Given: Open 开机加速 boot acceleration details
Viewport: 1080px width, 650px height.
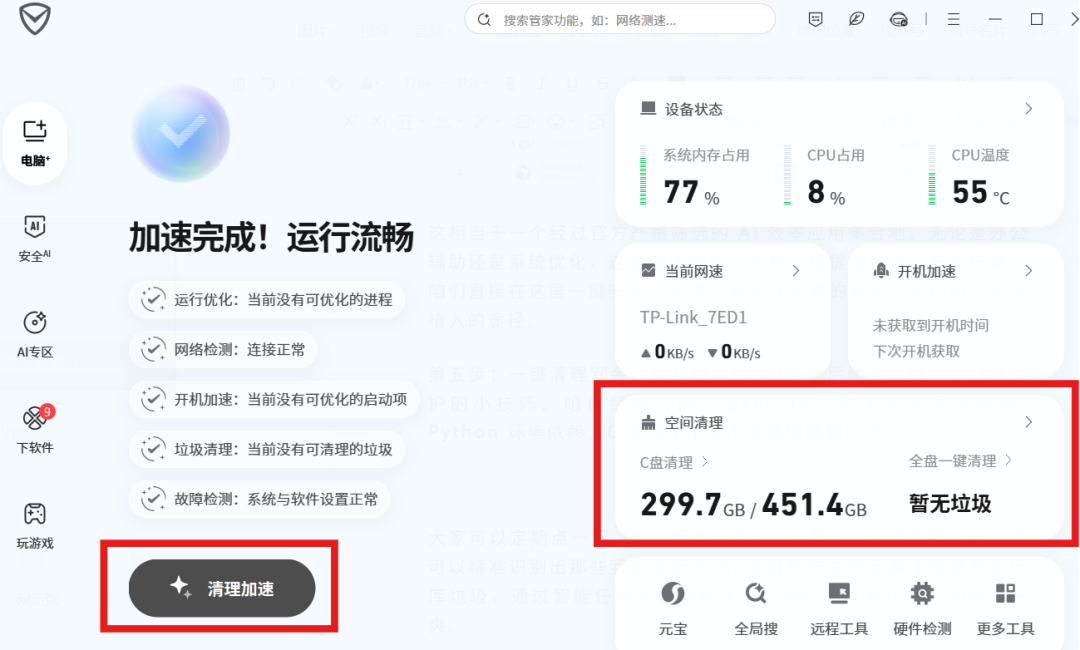Looking at the screenshot, I should [1028, 270].
